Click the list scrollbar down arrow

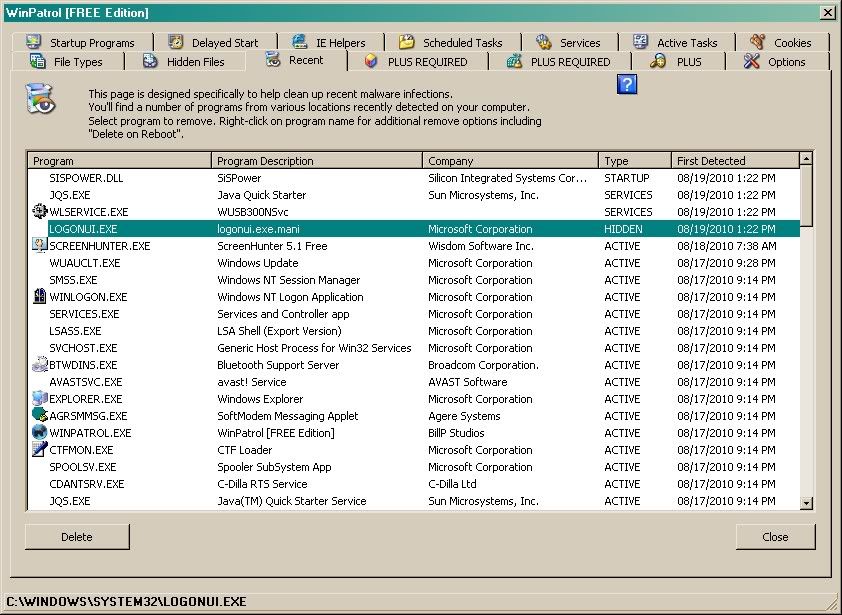(x=806, y=503)
